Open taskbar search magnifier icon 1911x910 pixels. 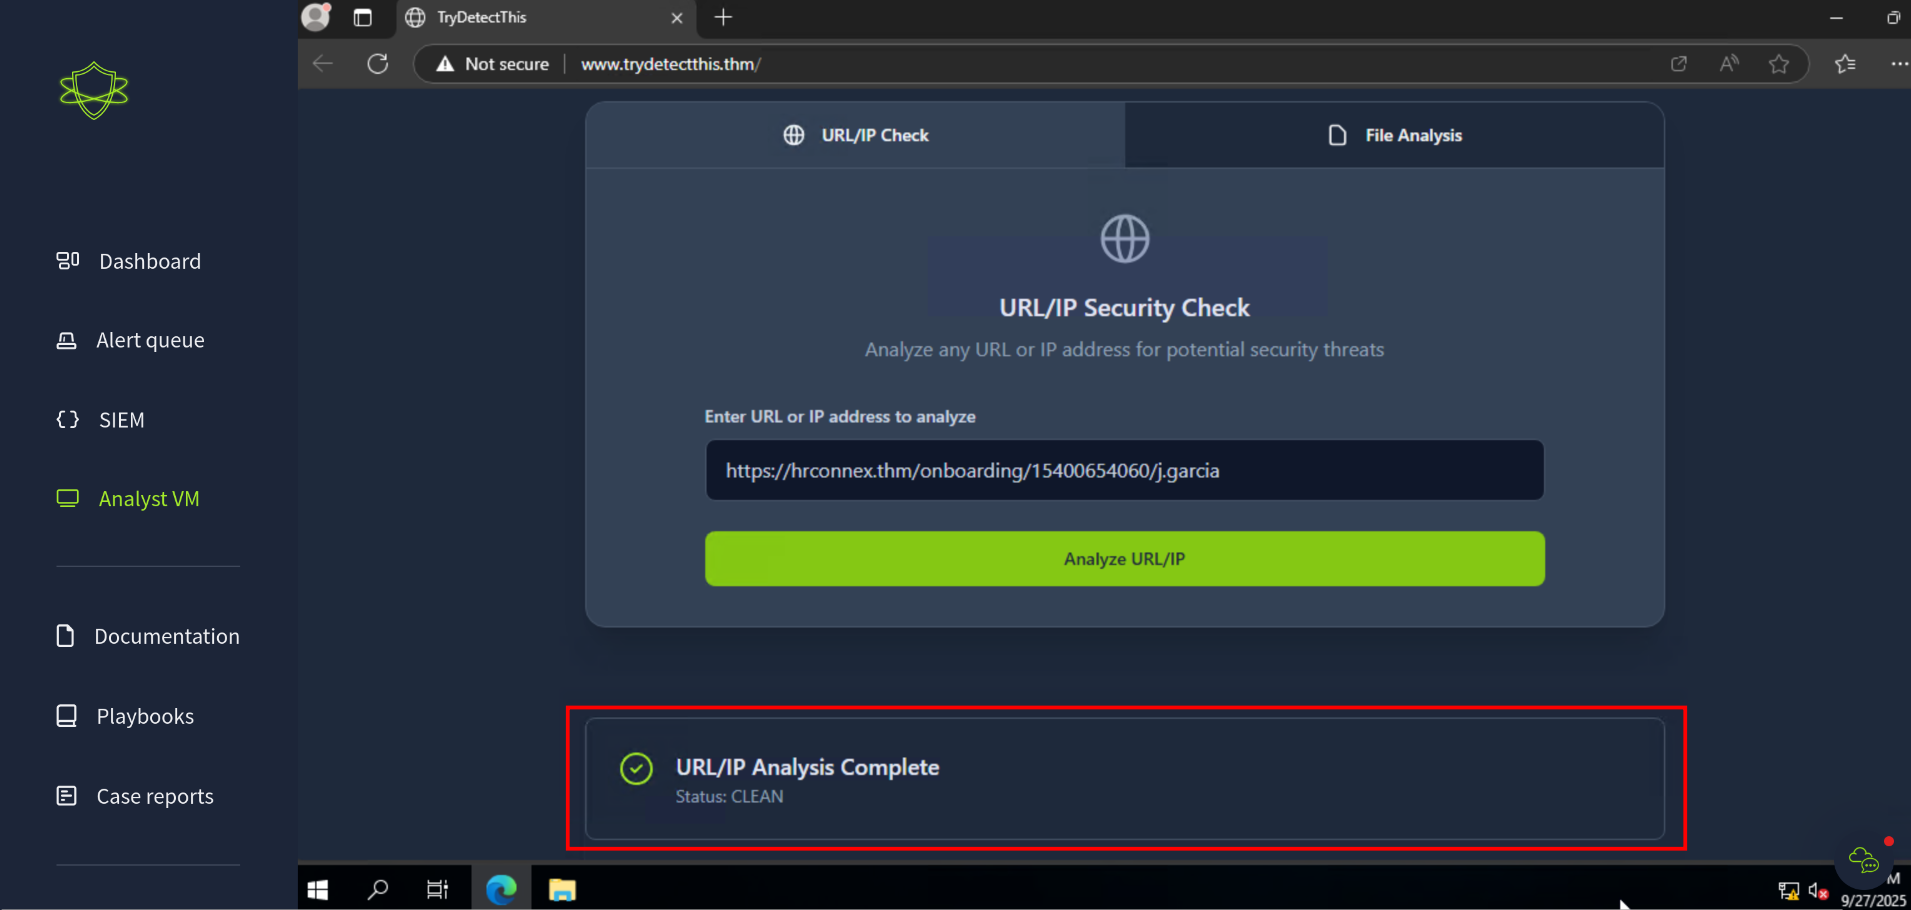(x=378, y=889)
